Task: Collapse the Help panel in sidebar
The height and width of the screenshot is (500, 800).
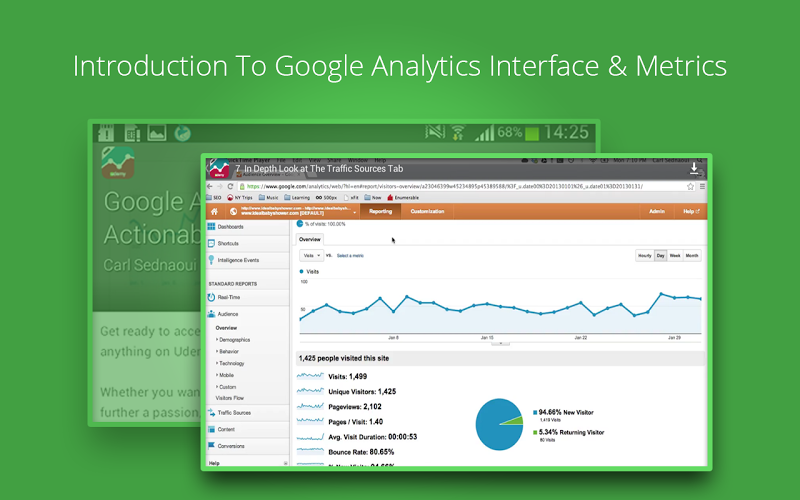Action: point(285,463)
